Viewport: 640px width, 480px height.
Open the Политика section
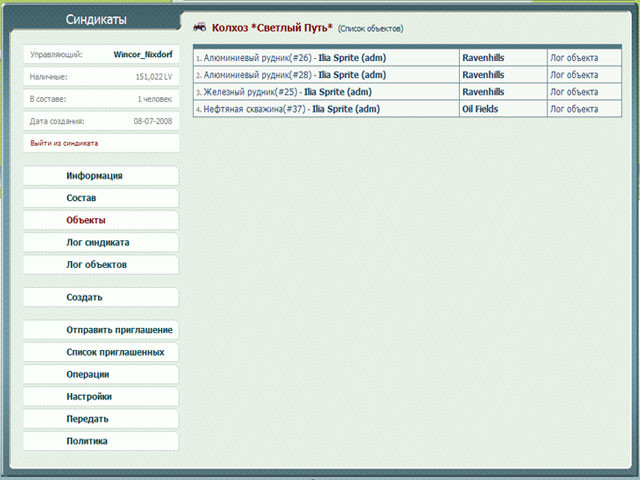101,441
